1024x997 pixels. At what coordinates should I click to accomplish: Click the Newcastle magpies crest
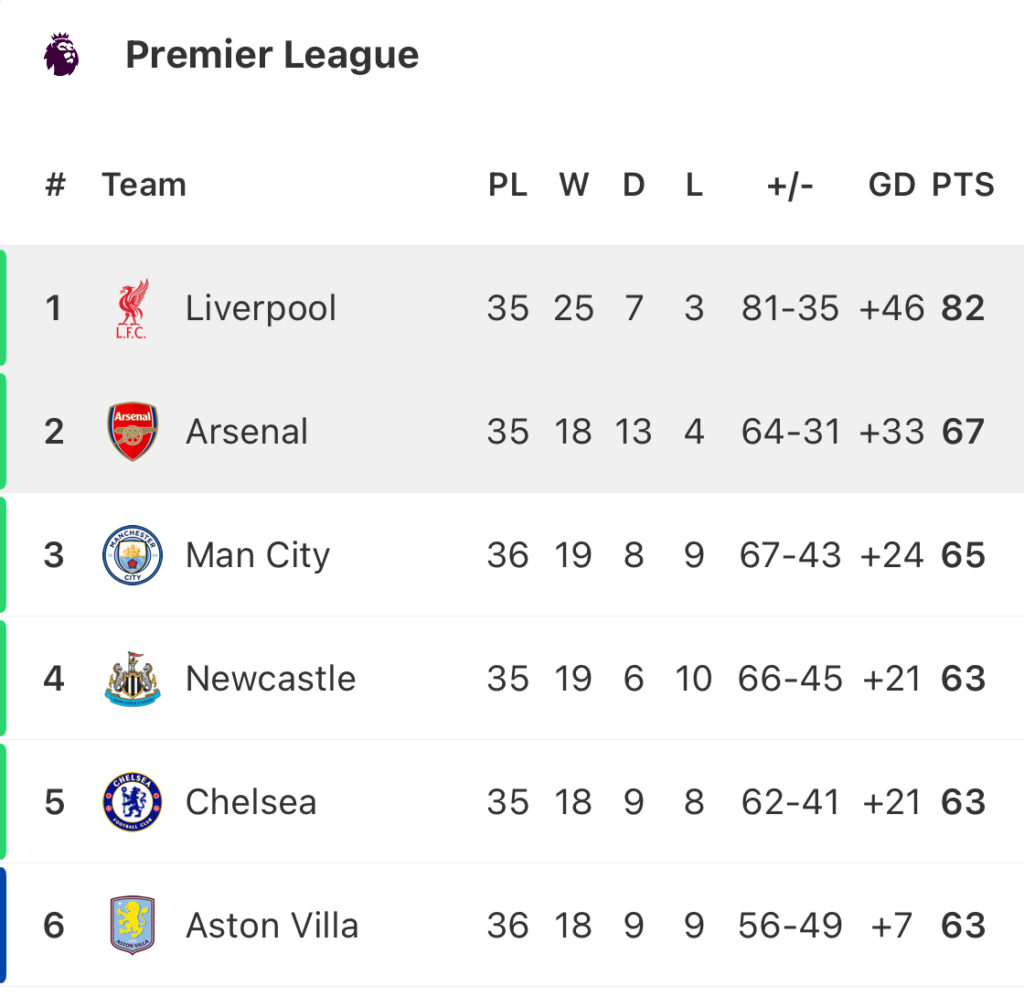(x=133, y=678)
